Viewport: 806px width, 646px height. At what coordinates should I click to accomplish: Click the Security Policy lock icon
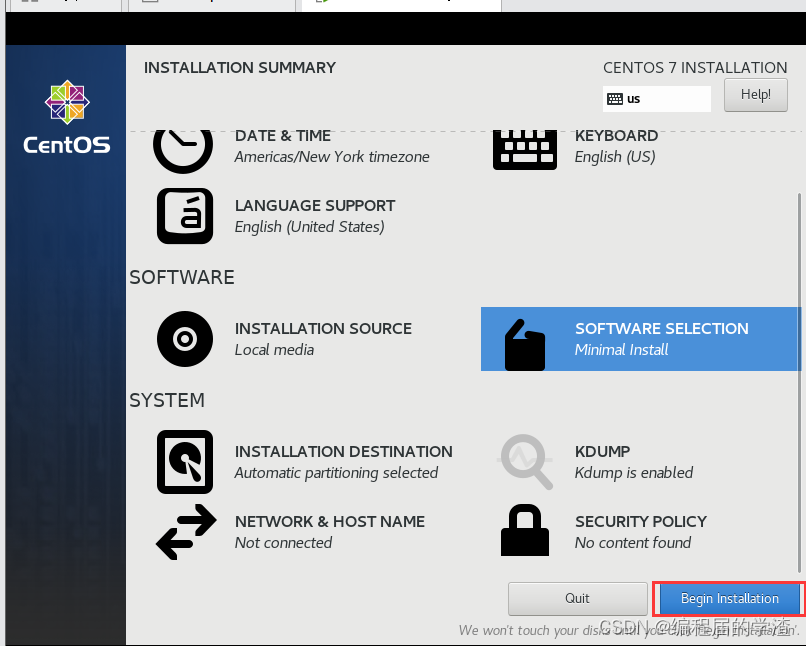coord(525,530)
